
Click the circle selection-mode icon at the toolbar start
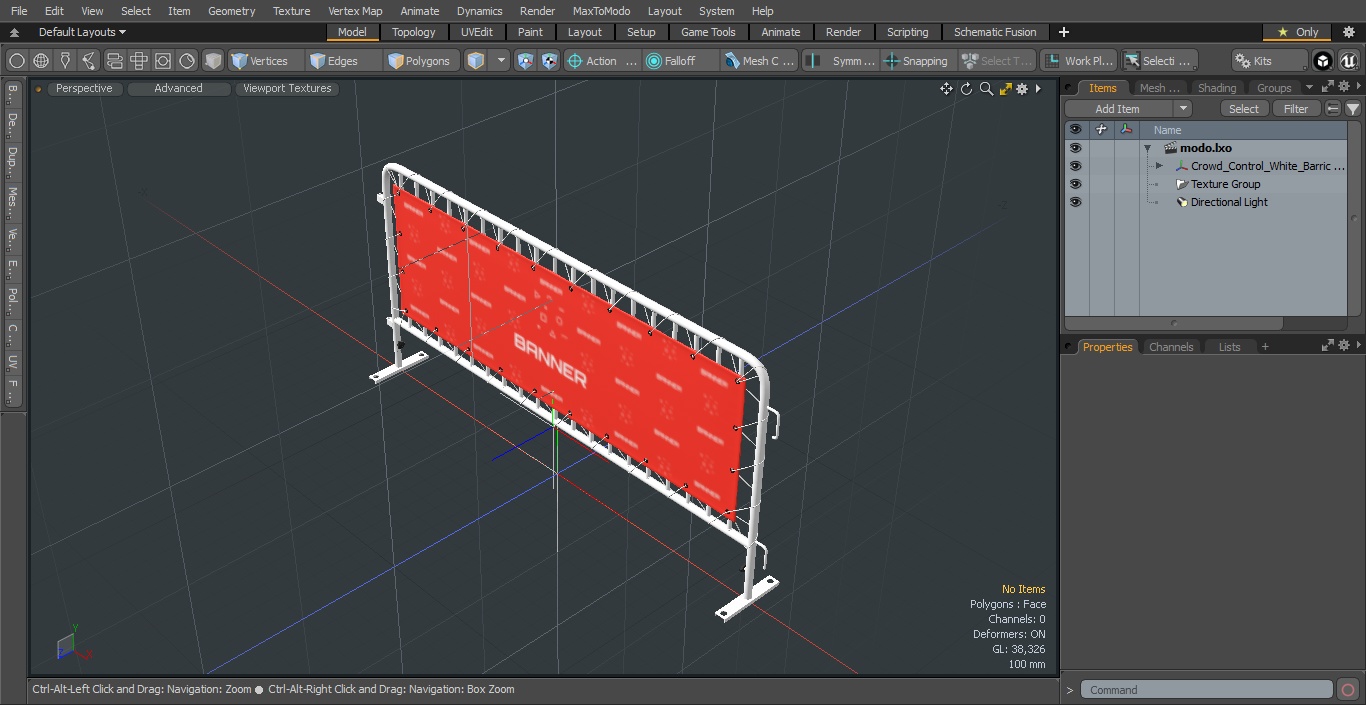pos(16,61)
